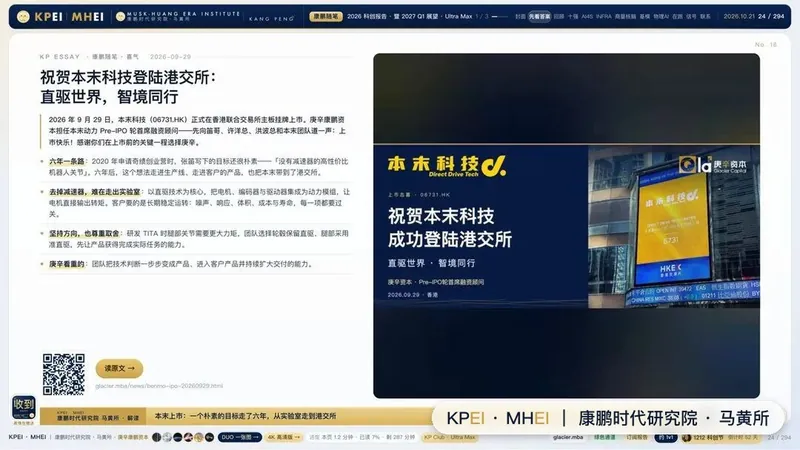
Task: Click the first round avatar in footer
Action: click(x=157, y=437)
